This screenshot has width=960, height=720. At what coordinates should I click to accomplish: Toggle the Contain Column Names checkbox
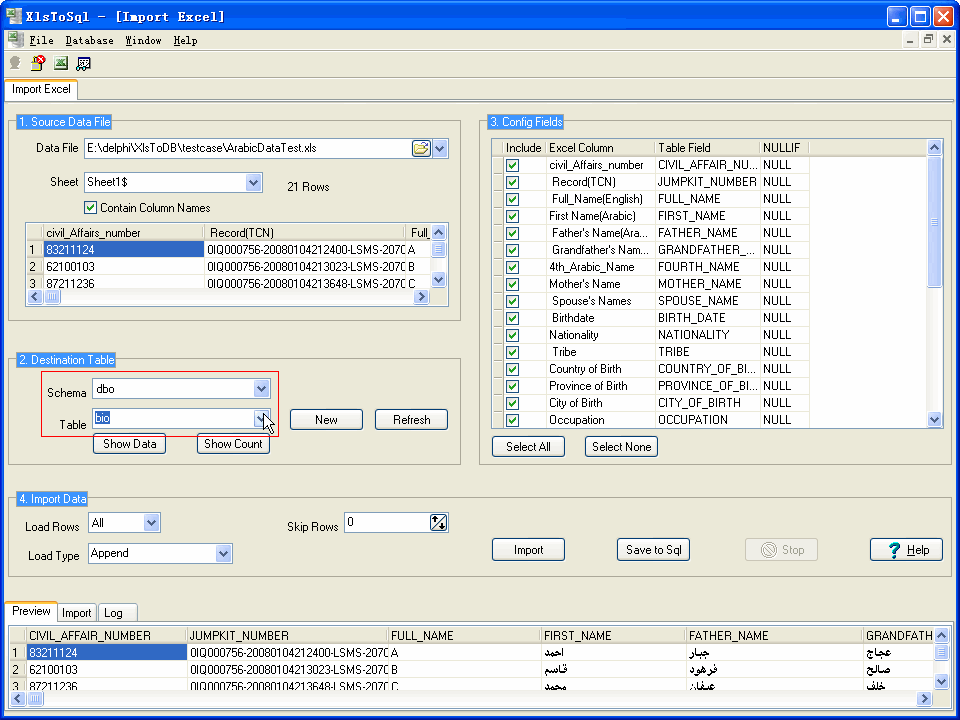click(x=91, y=208)
